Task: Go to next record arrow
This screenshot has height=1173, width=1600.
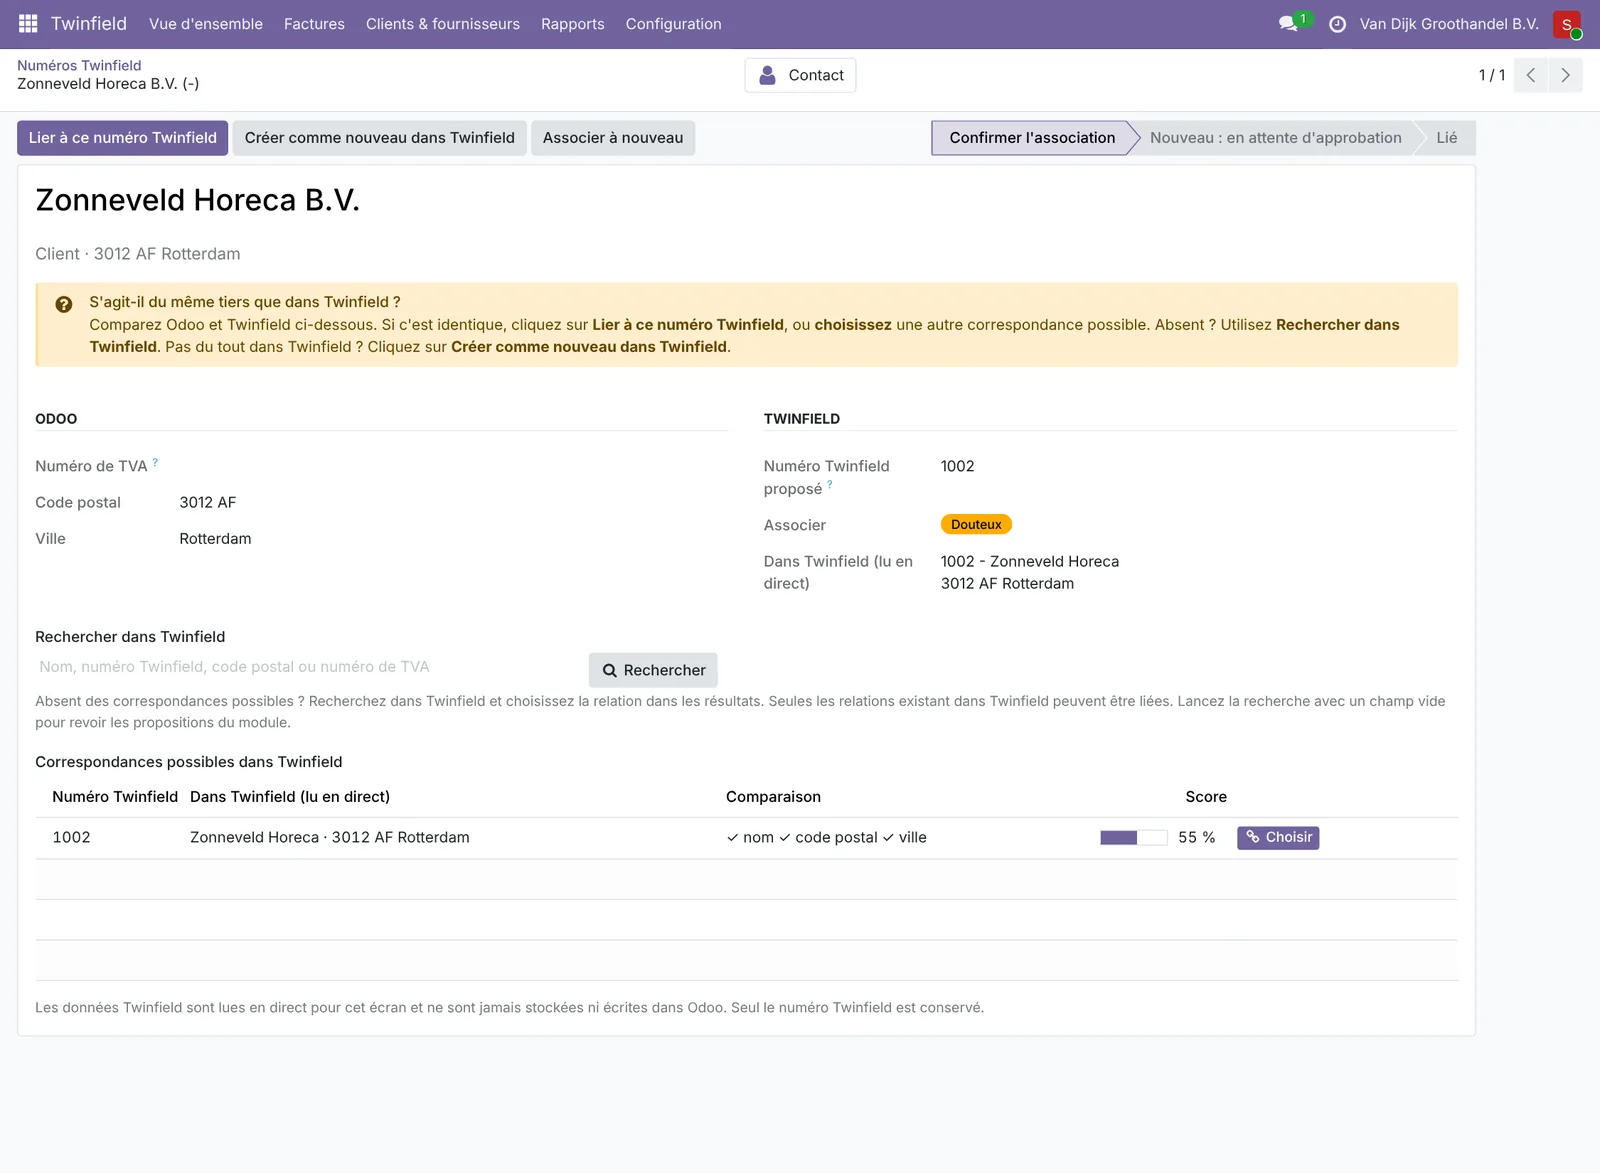Action: pos(1565,75)
